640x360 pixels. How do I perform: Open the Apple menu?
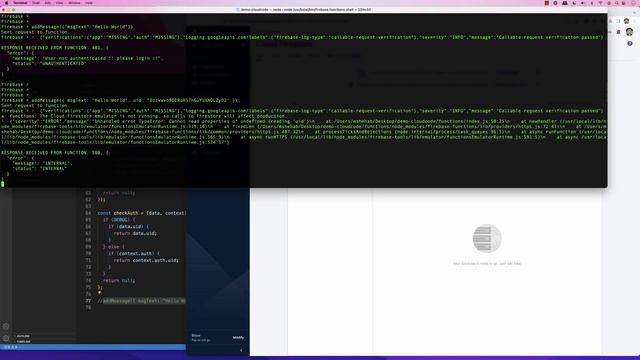coord(6,3)
